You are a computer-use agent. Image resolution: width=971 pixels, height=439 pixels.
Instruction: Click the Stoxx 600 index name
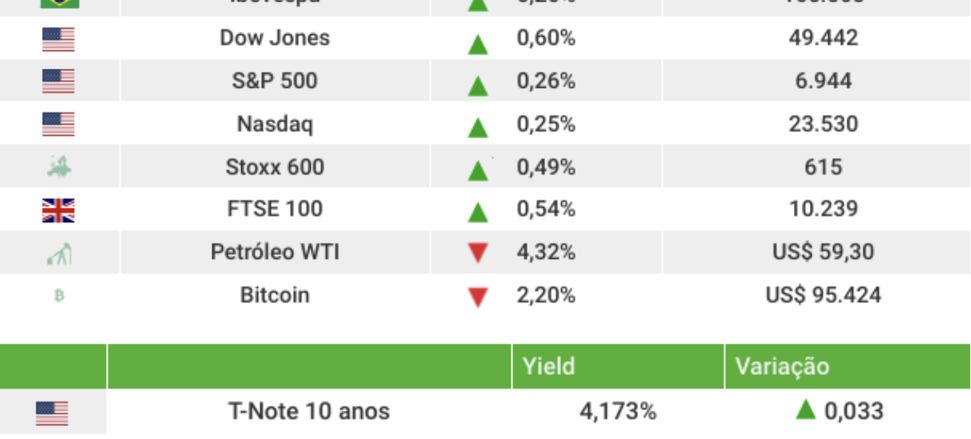(275, 167)
